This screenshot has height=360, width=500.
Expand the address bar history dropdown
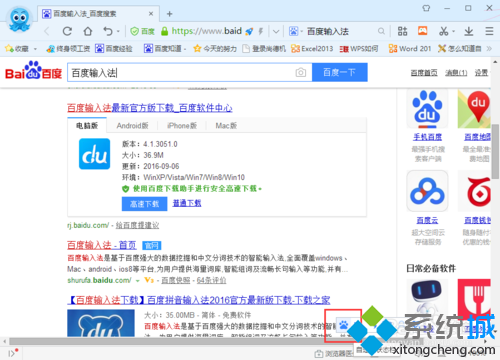(276, 32)
